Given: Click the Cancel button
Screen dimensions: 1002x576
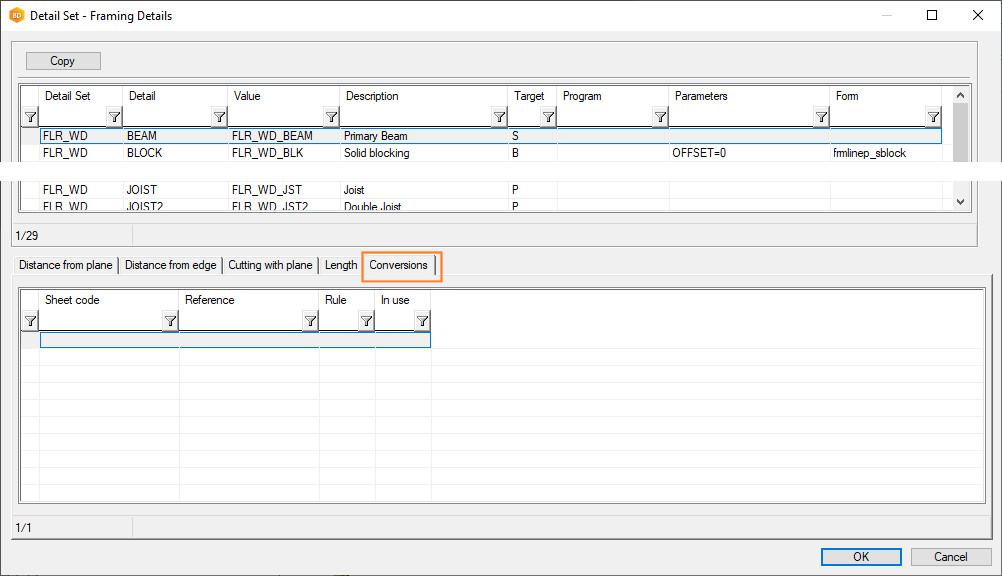Looking at the screenshot, I should [950, 557].
